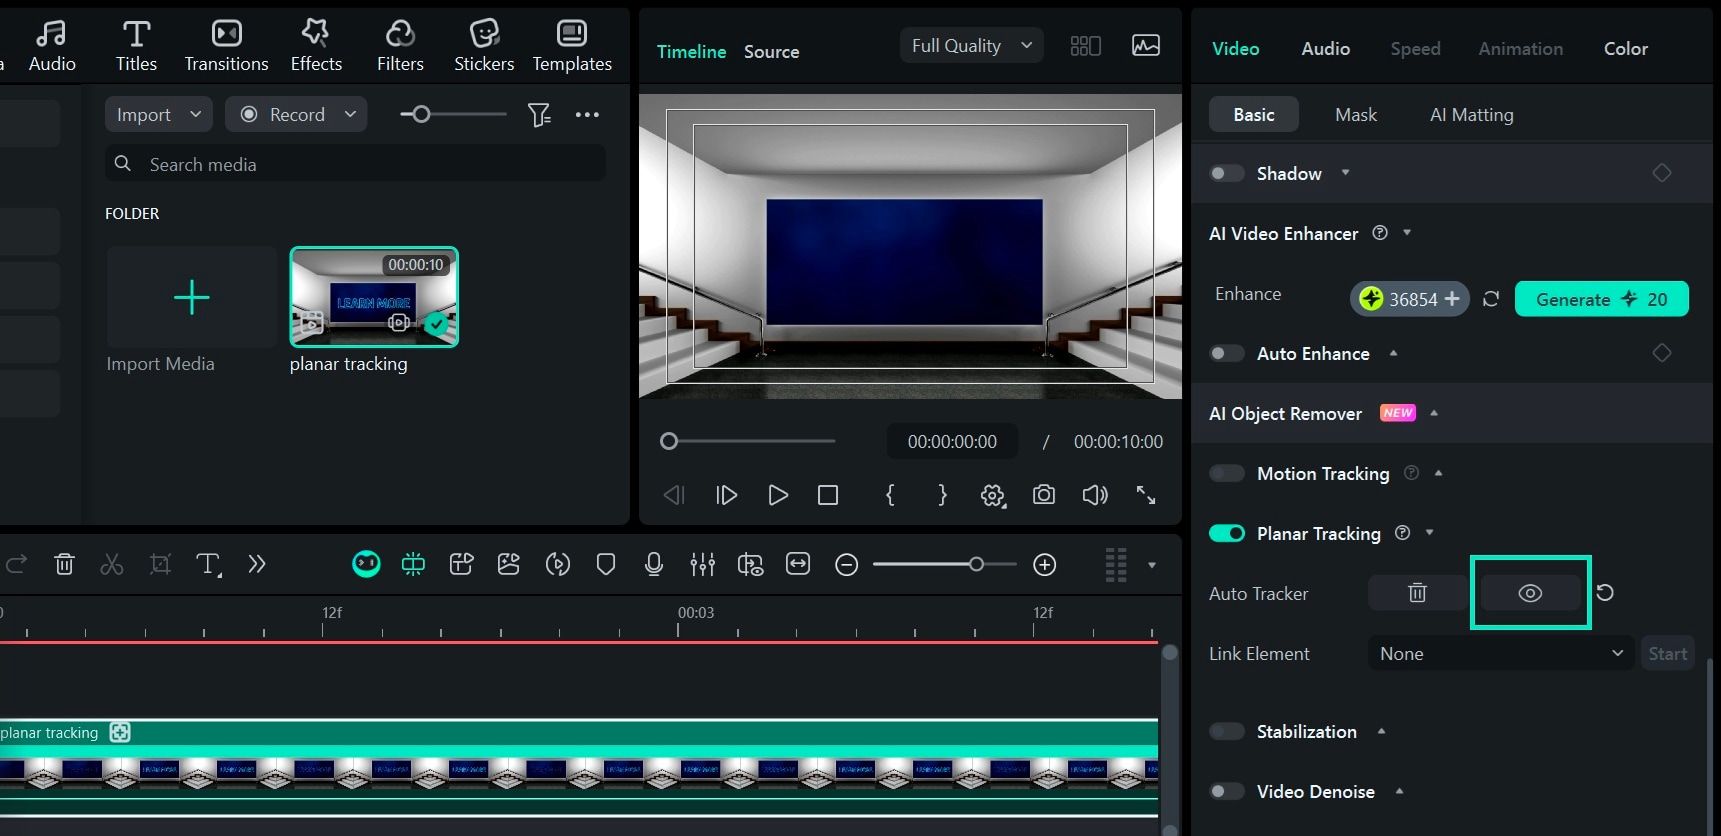This screenshot has width=1721, height=836.
Task: Toggle the Auto Enhance switch
Action: pos(1226,353)
